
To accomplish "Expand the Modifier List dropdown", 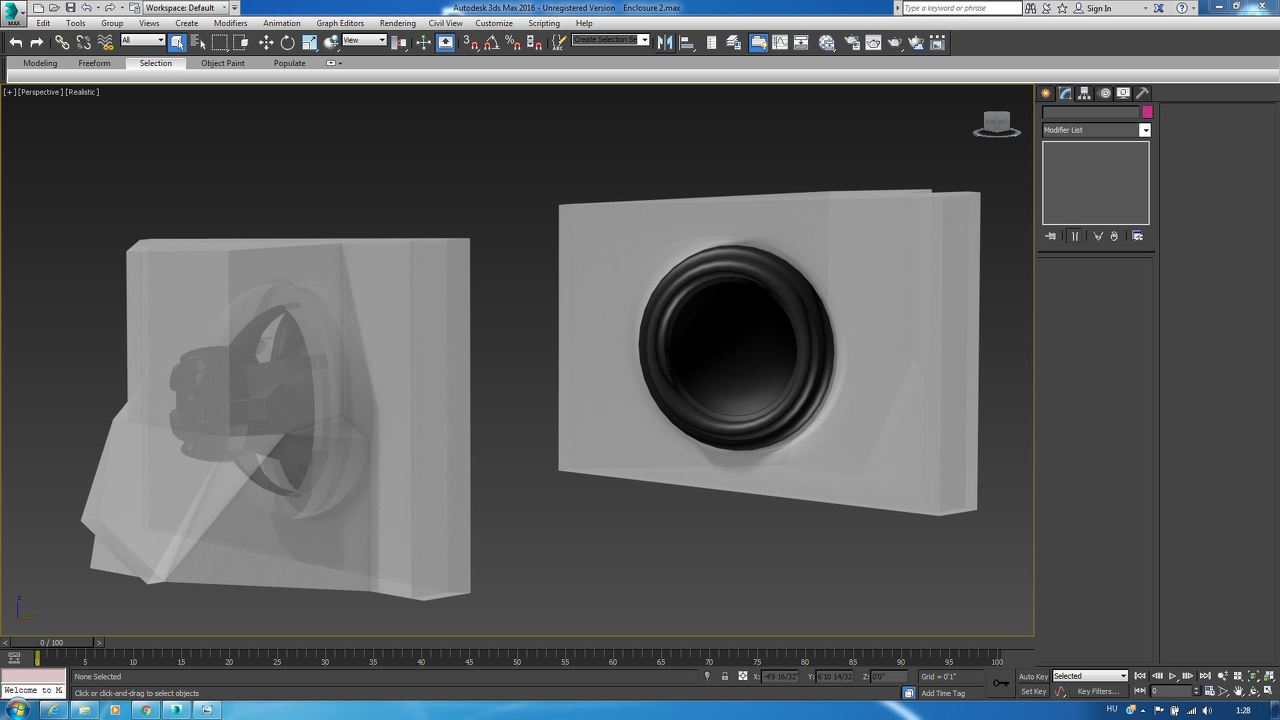I will pyautogui.click(x=1145, y=130).
